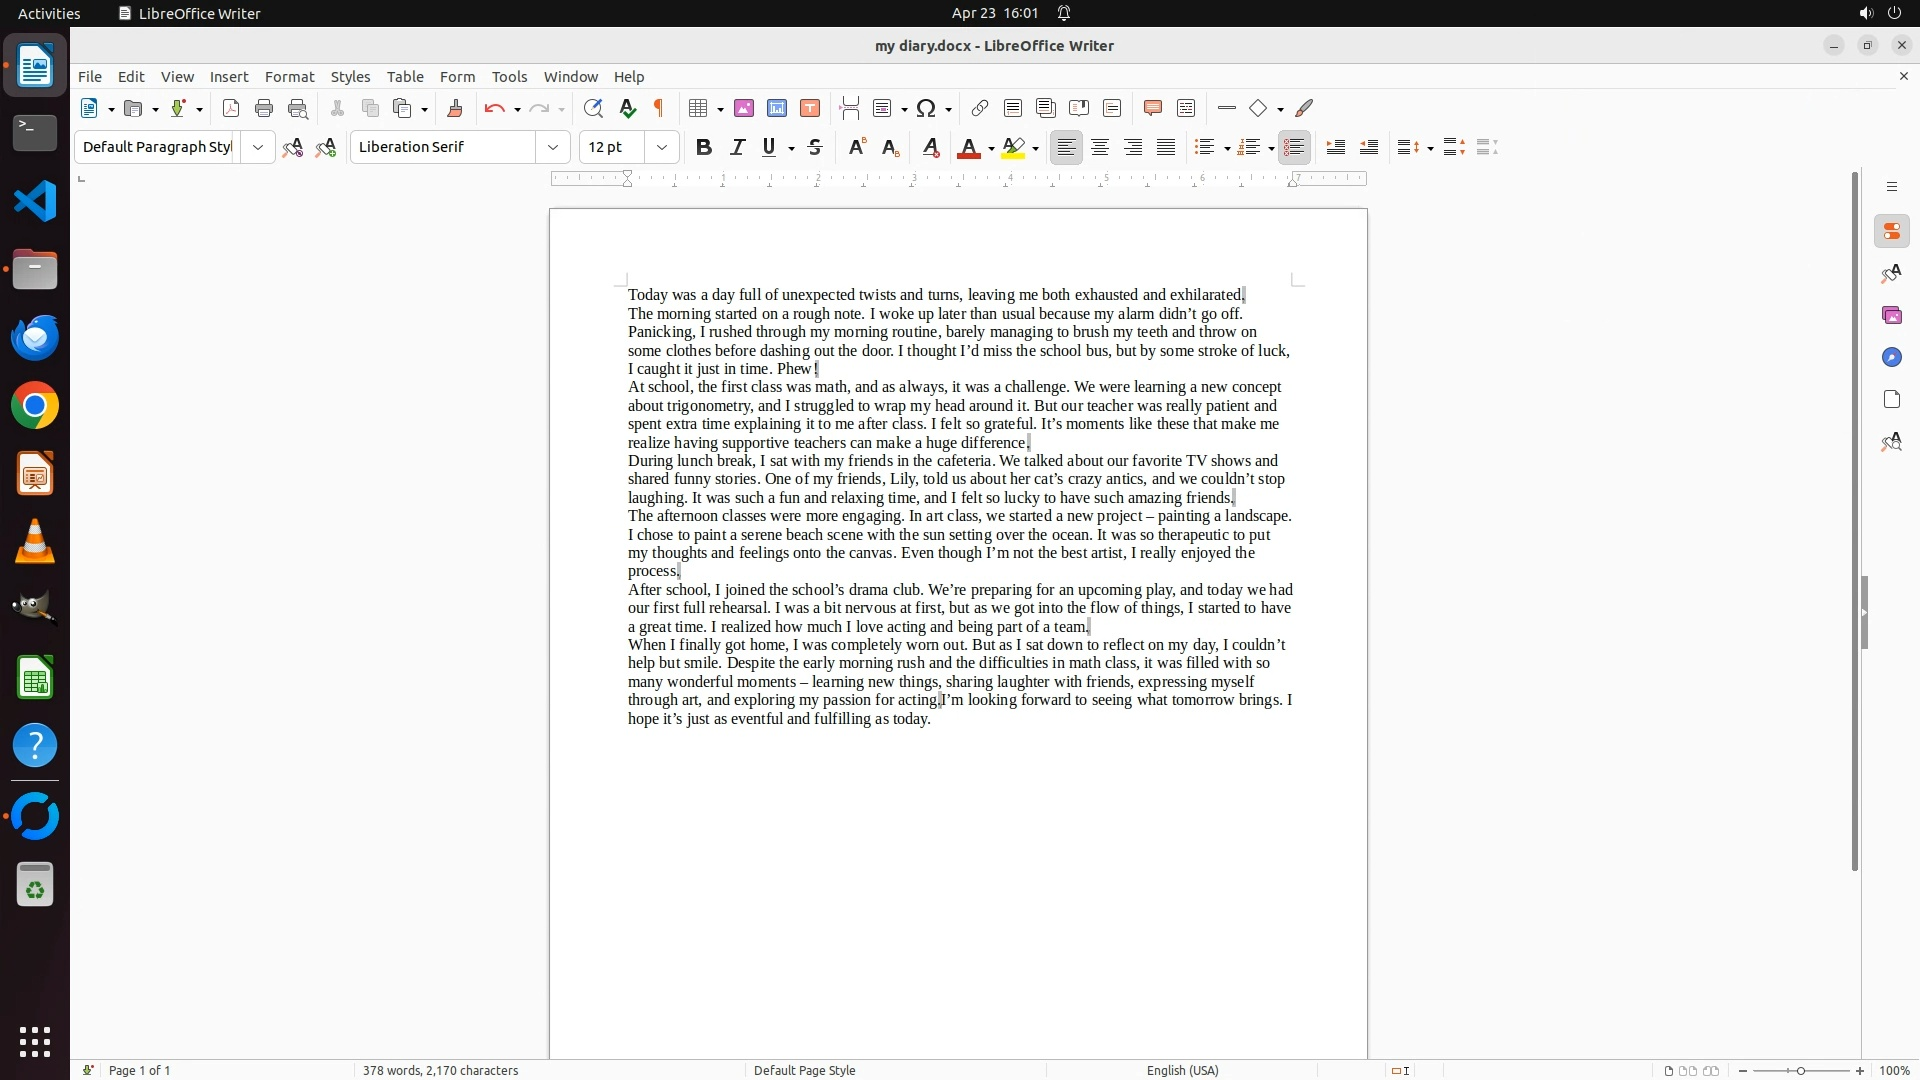Toggle formatting marks pilcrow button
This screenshot has height=1080, width=1920.
tap(659, 109)
